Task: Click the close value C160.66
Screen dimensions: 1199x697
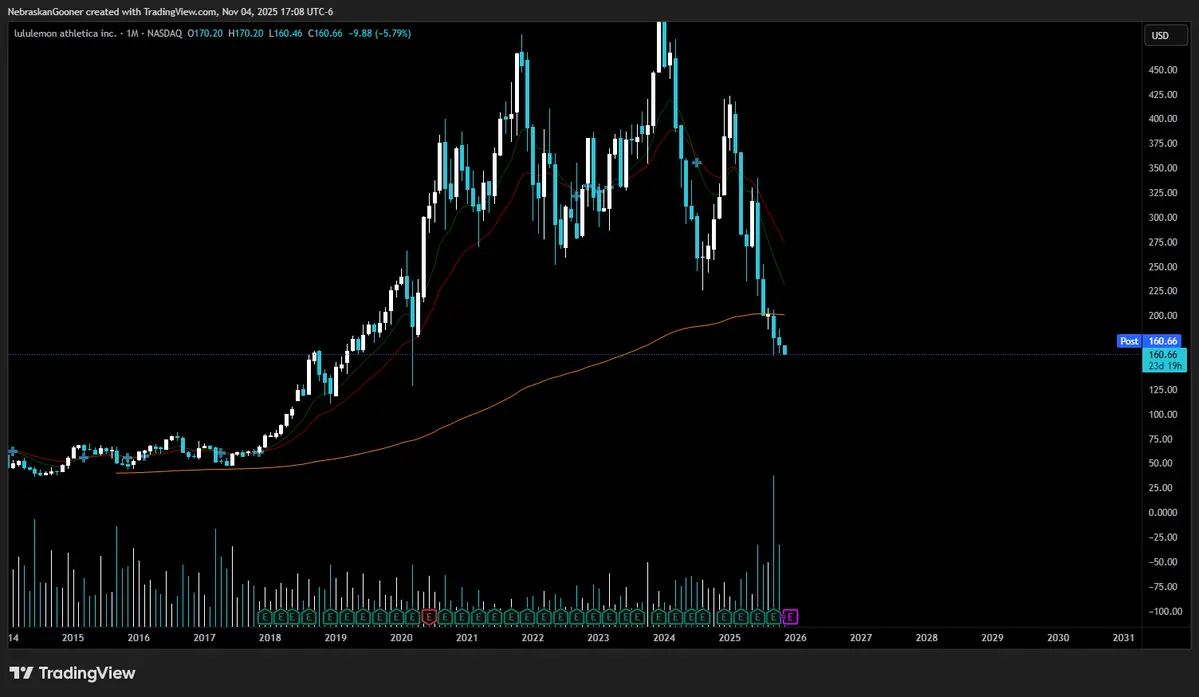Action: [325, 34]
